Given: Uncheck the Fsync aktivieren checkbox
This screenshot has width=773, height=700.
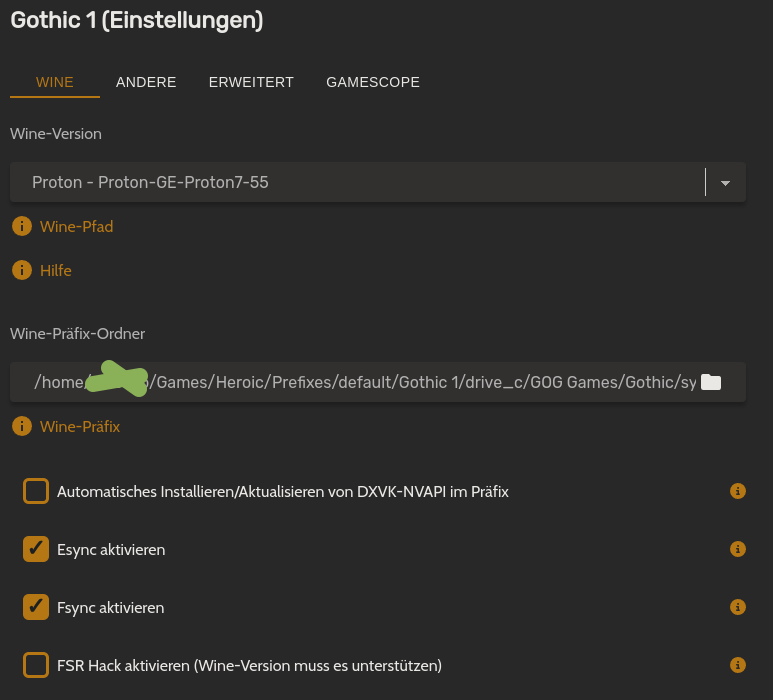Looking at the screenshot, I should coord(36,607).
